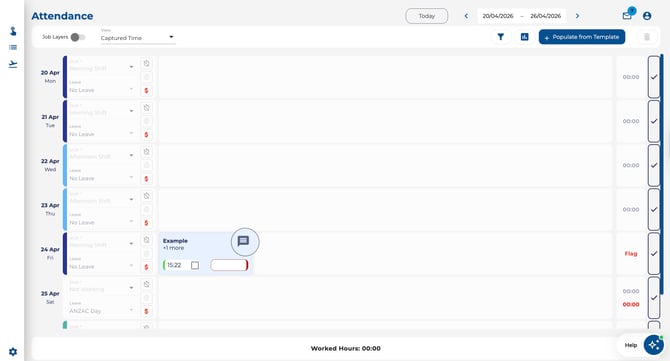Click the Help button
The image size is (670, 361).
coord(631,345)
